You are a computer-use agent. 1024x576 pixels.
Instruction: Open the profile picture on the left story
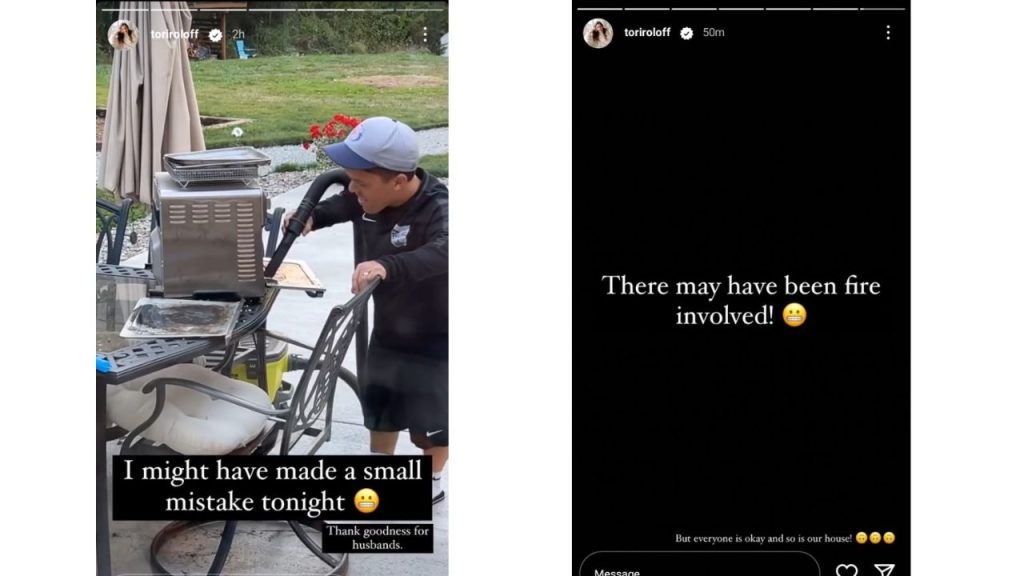123,35
